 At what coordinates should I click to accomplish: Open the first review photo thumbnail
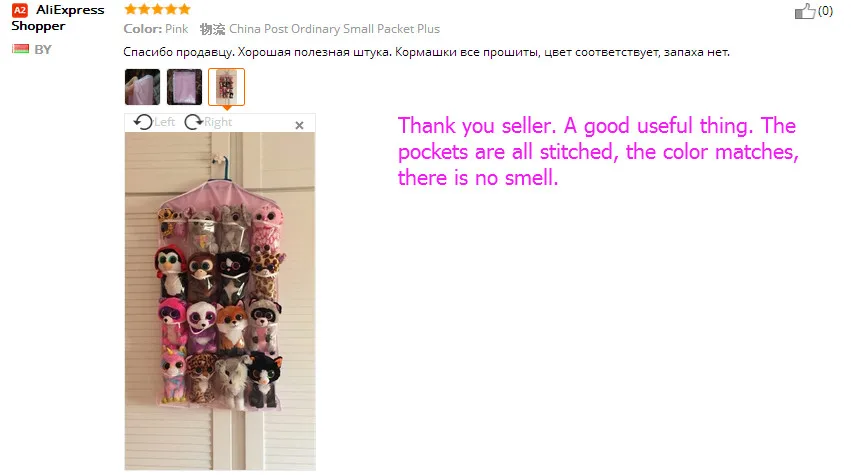142,87
